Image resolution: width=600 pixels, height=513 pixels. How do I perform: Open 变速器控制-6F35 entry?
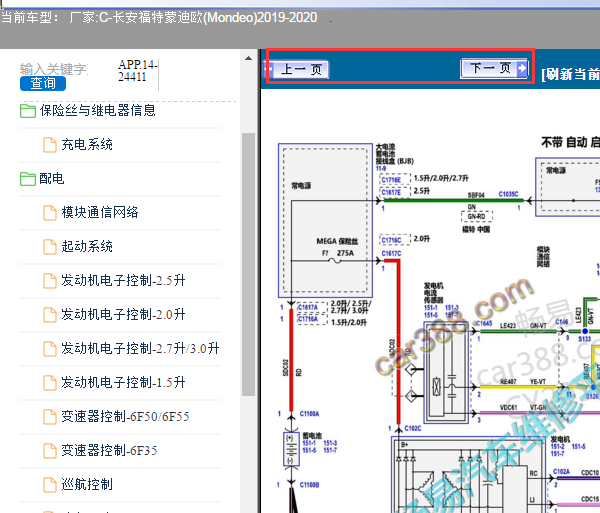[109, 451]
